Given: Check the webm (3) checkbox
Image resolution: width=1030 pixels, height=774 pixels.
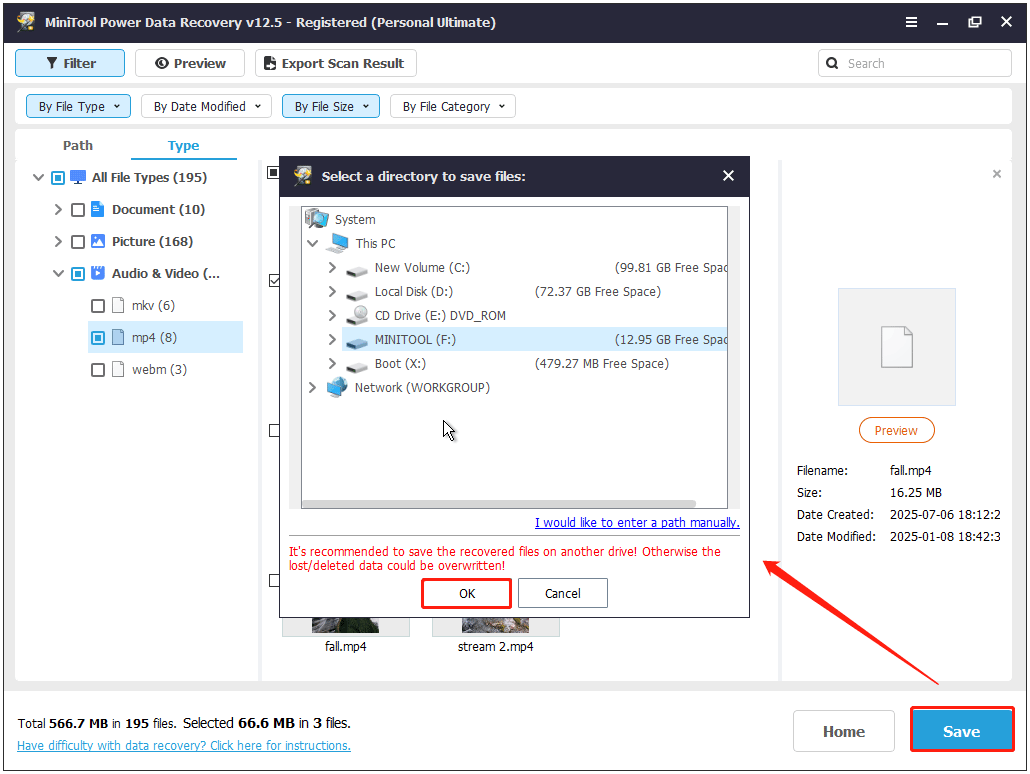Looking at the screenshot, I should click(98, 370).
